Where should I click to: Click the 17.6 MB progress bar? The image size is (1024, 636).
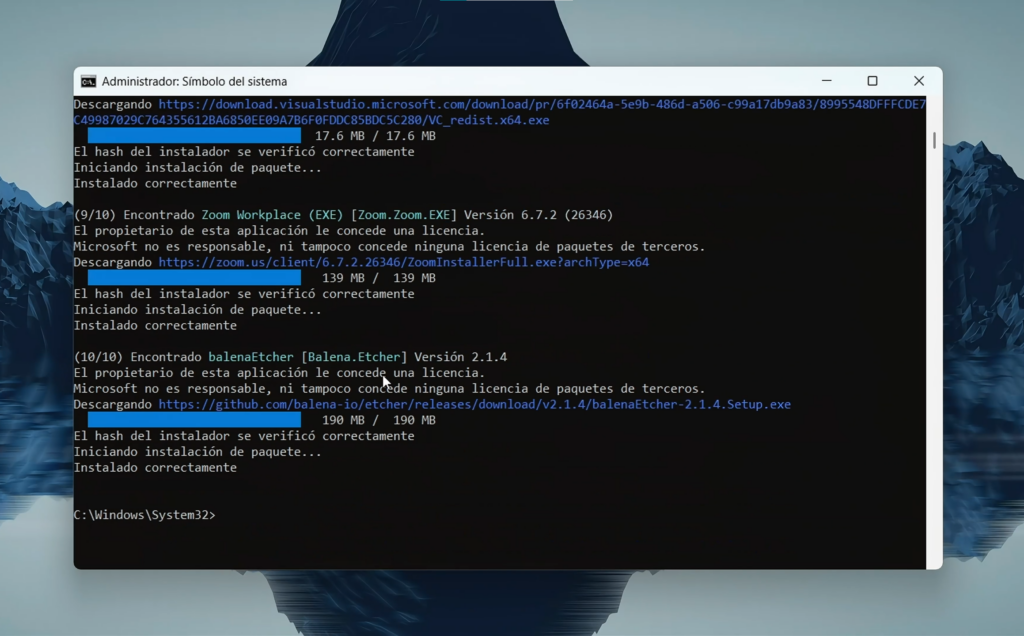tap(195, 135)
